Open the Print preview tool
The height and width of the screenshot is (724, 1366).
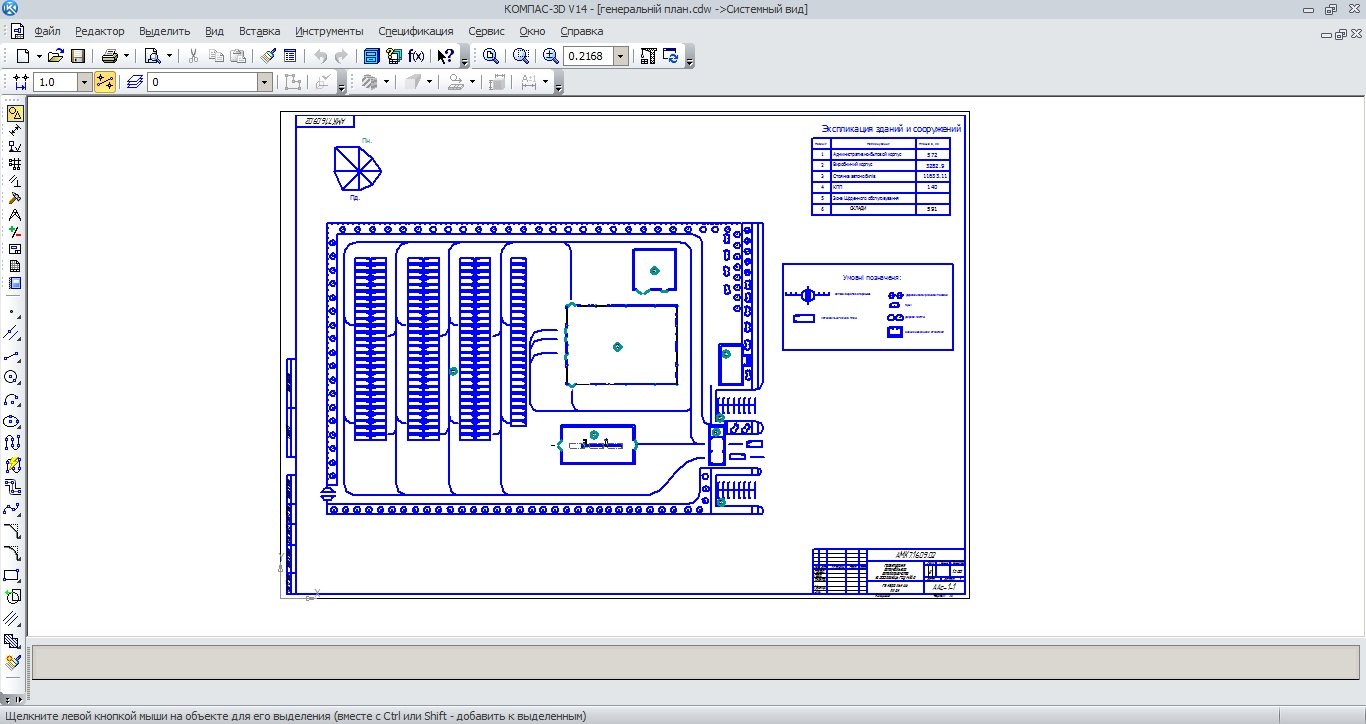click(x=152, y=56)
